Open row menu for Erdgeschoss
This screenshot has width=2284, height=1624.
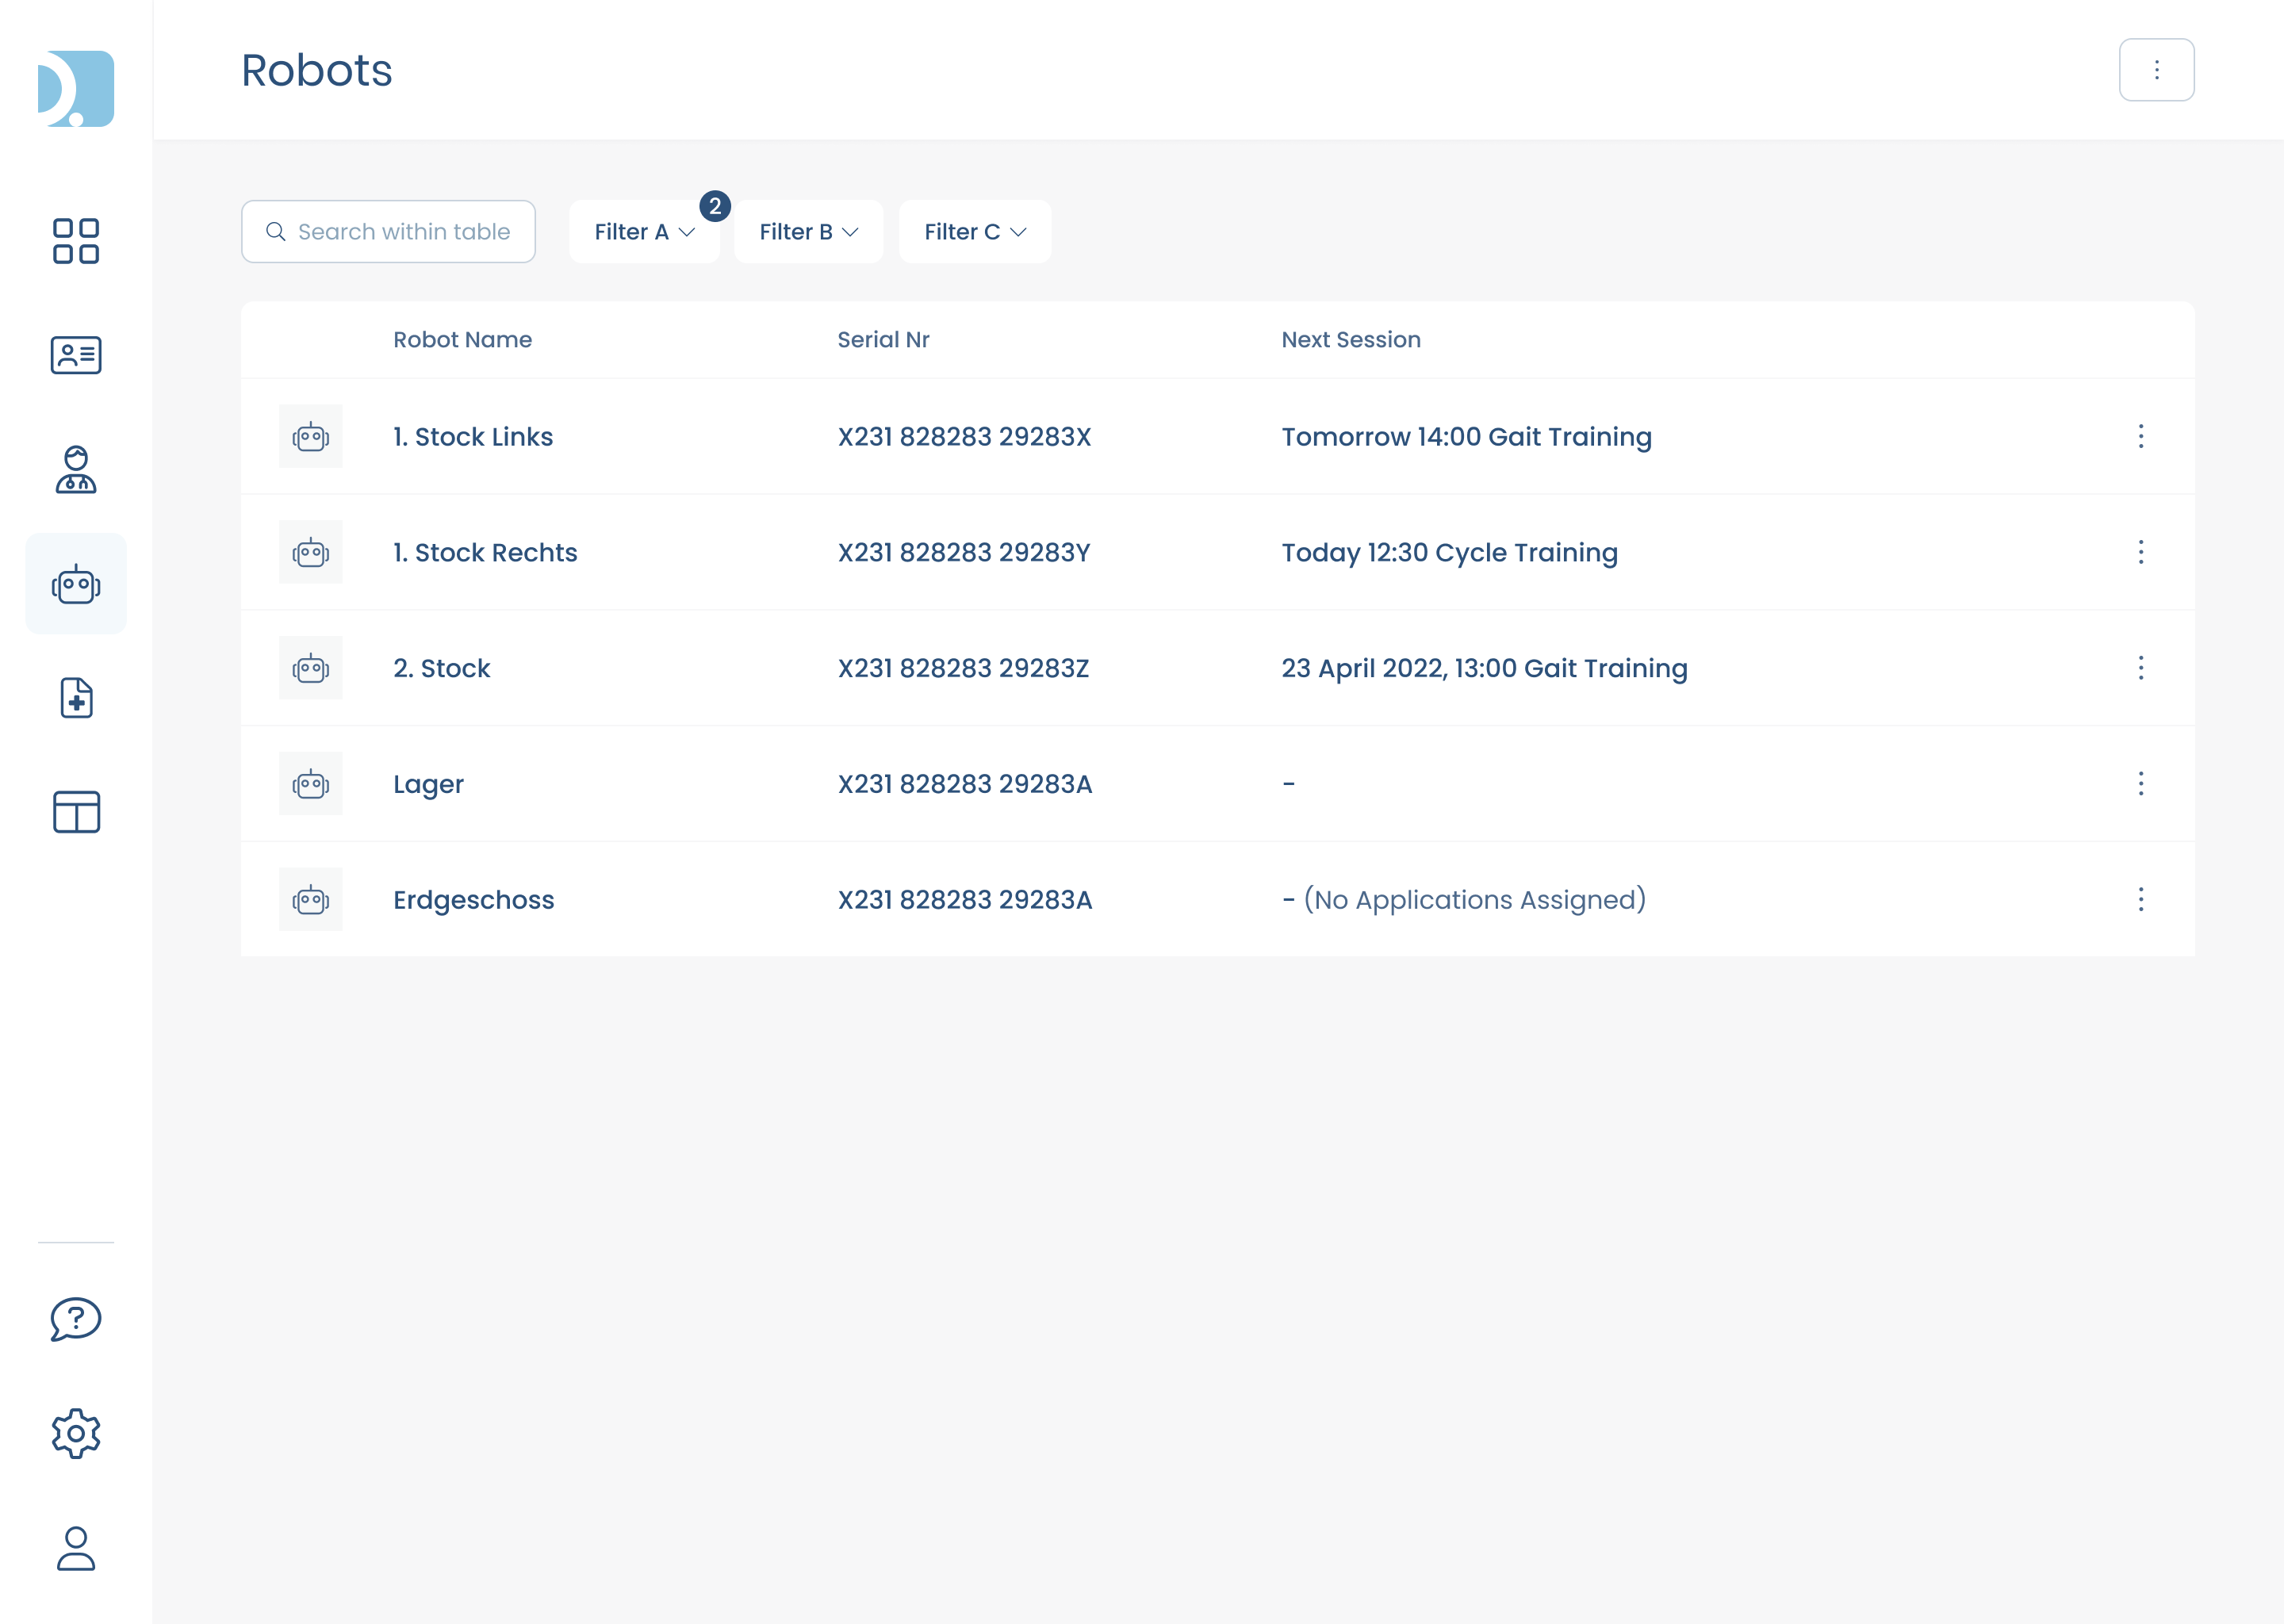pos(2141,900)
